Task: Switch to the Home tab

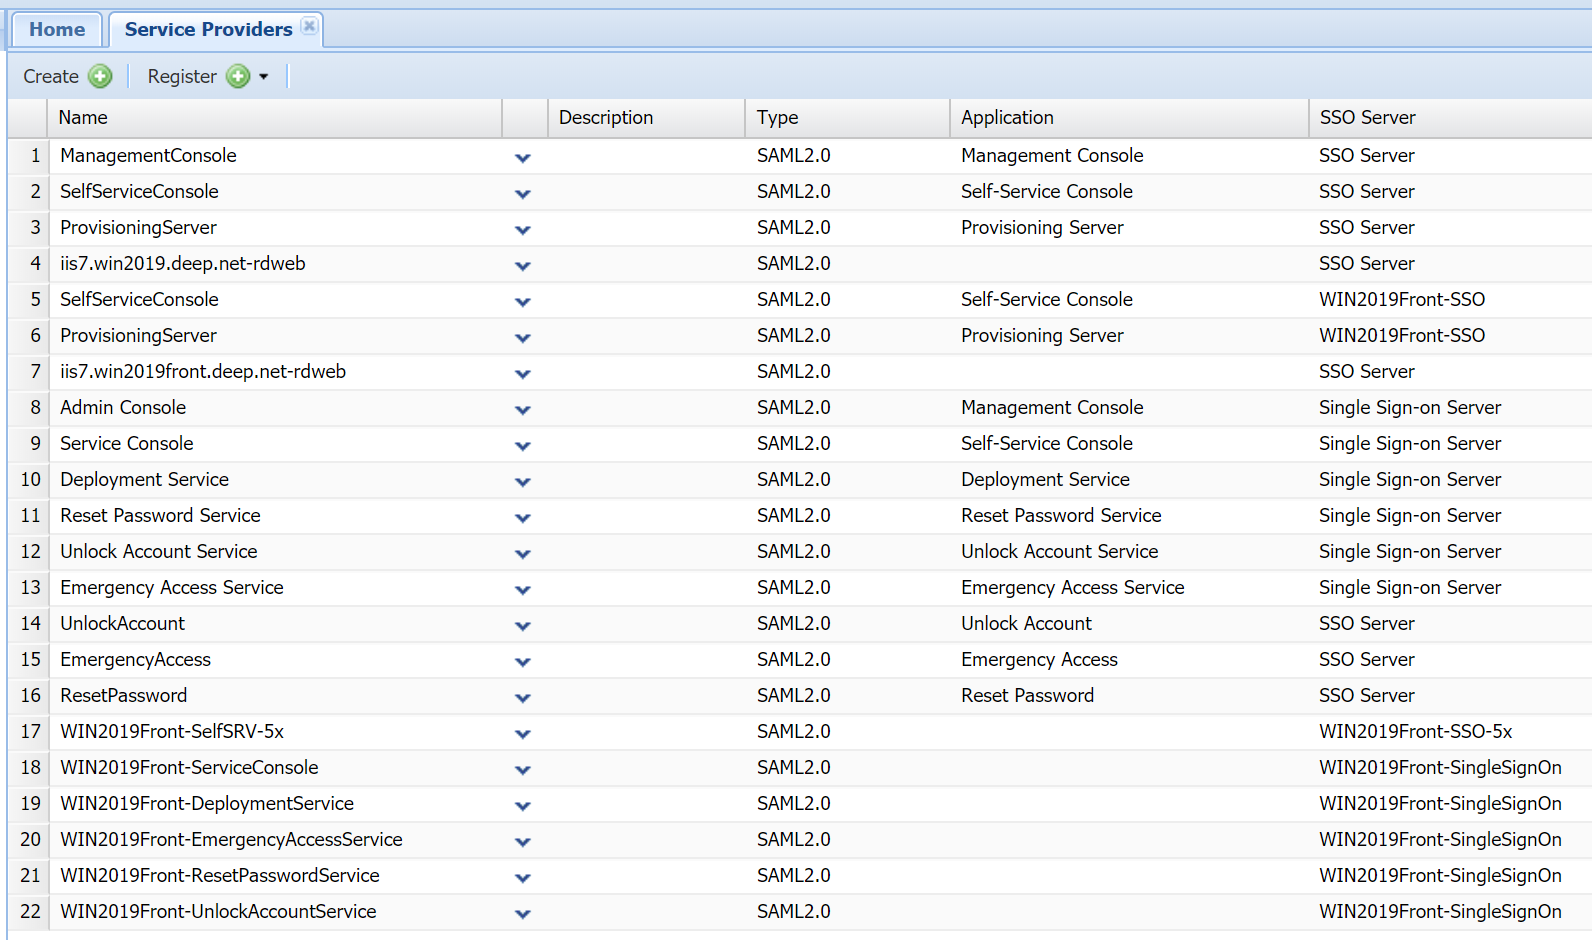Action: click(x=57, y=30)
